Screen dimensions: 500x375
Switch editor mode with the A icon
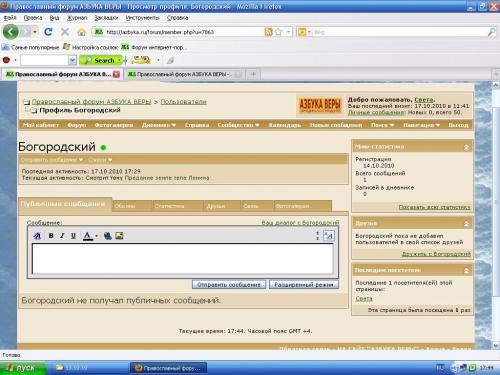coord(329,236)
